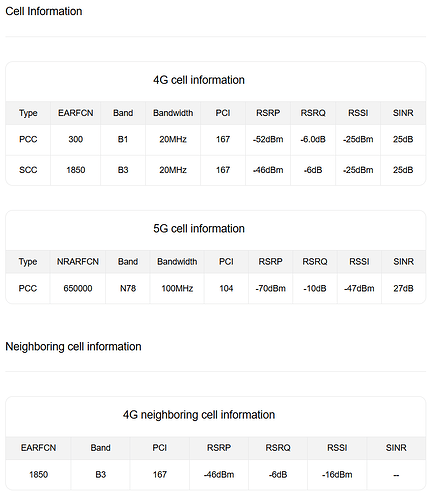The image size is (432, 500).
Task: Click the -6.0dB RSRQ value
Action: (x=313, y=139)
